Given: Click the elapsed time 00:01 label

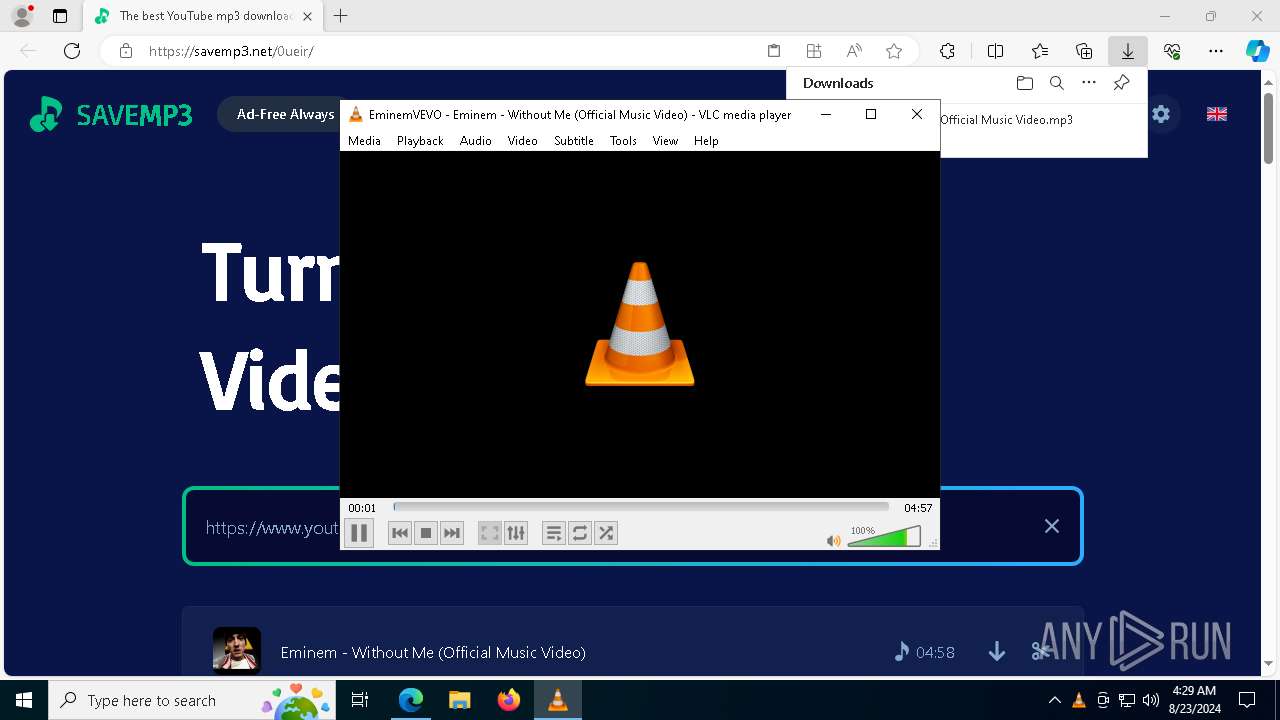Looking at the screenshot, I should [362, 508].
